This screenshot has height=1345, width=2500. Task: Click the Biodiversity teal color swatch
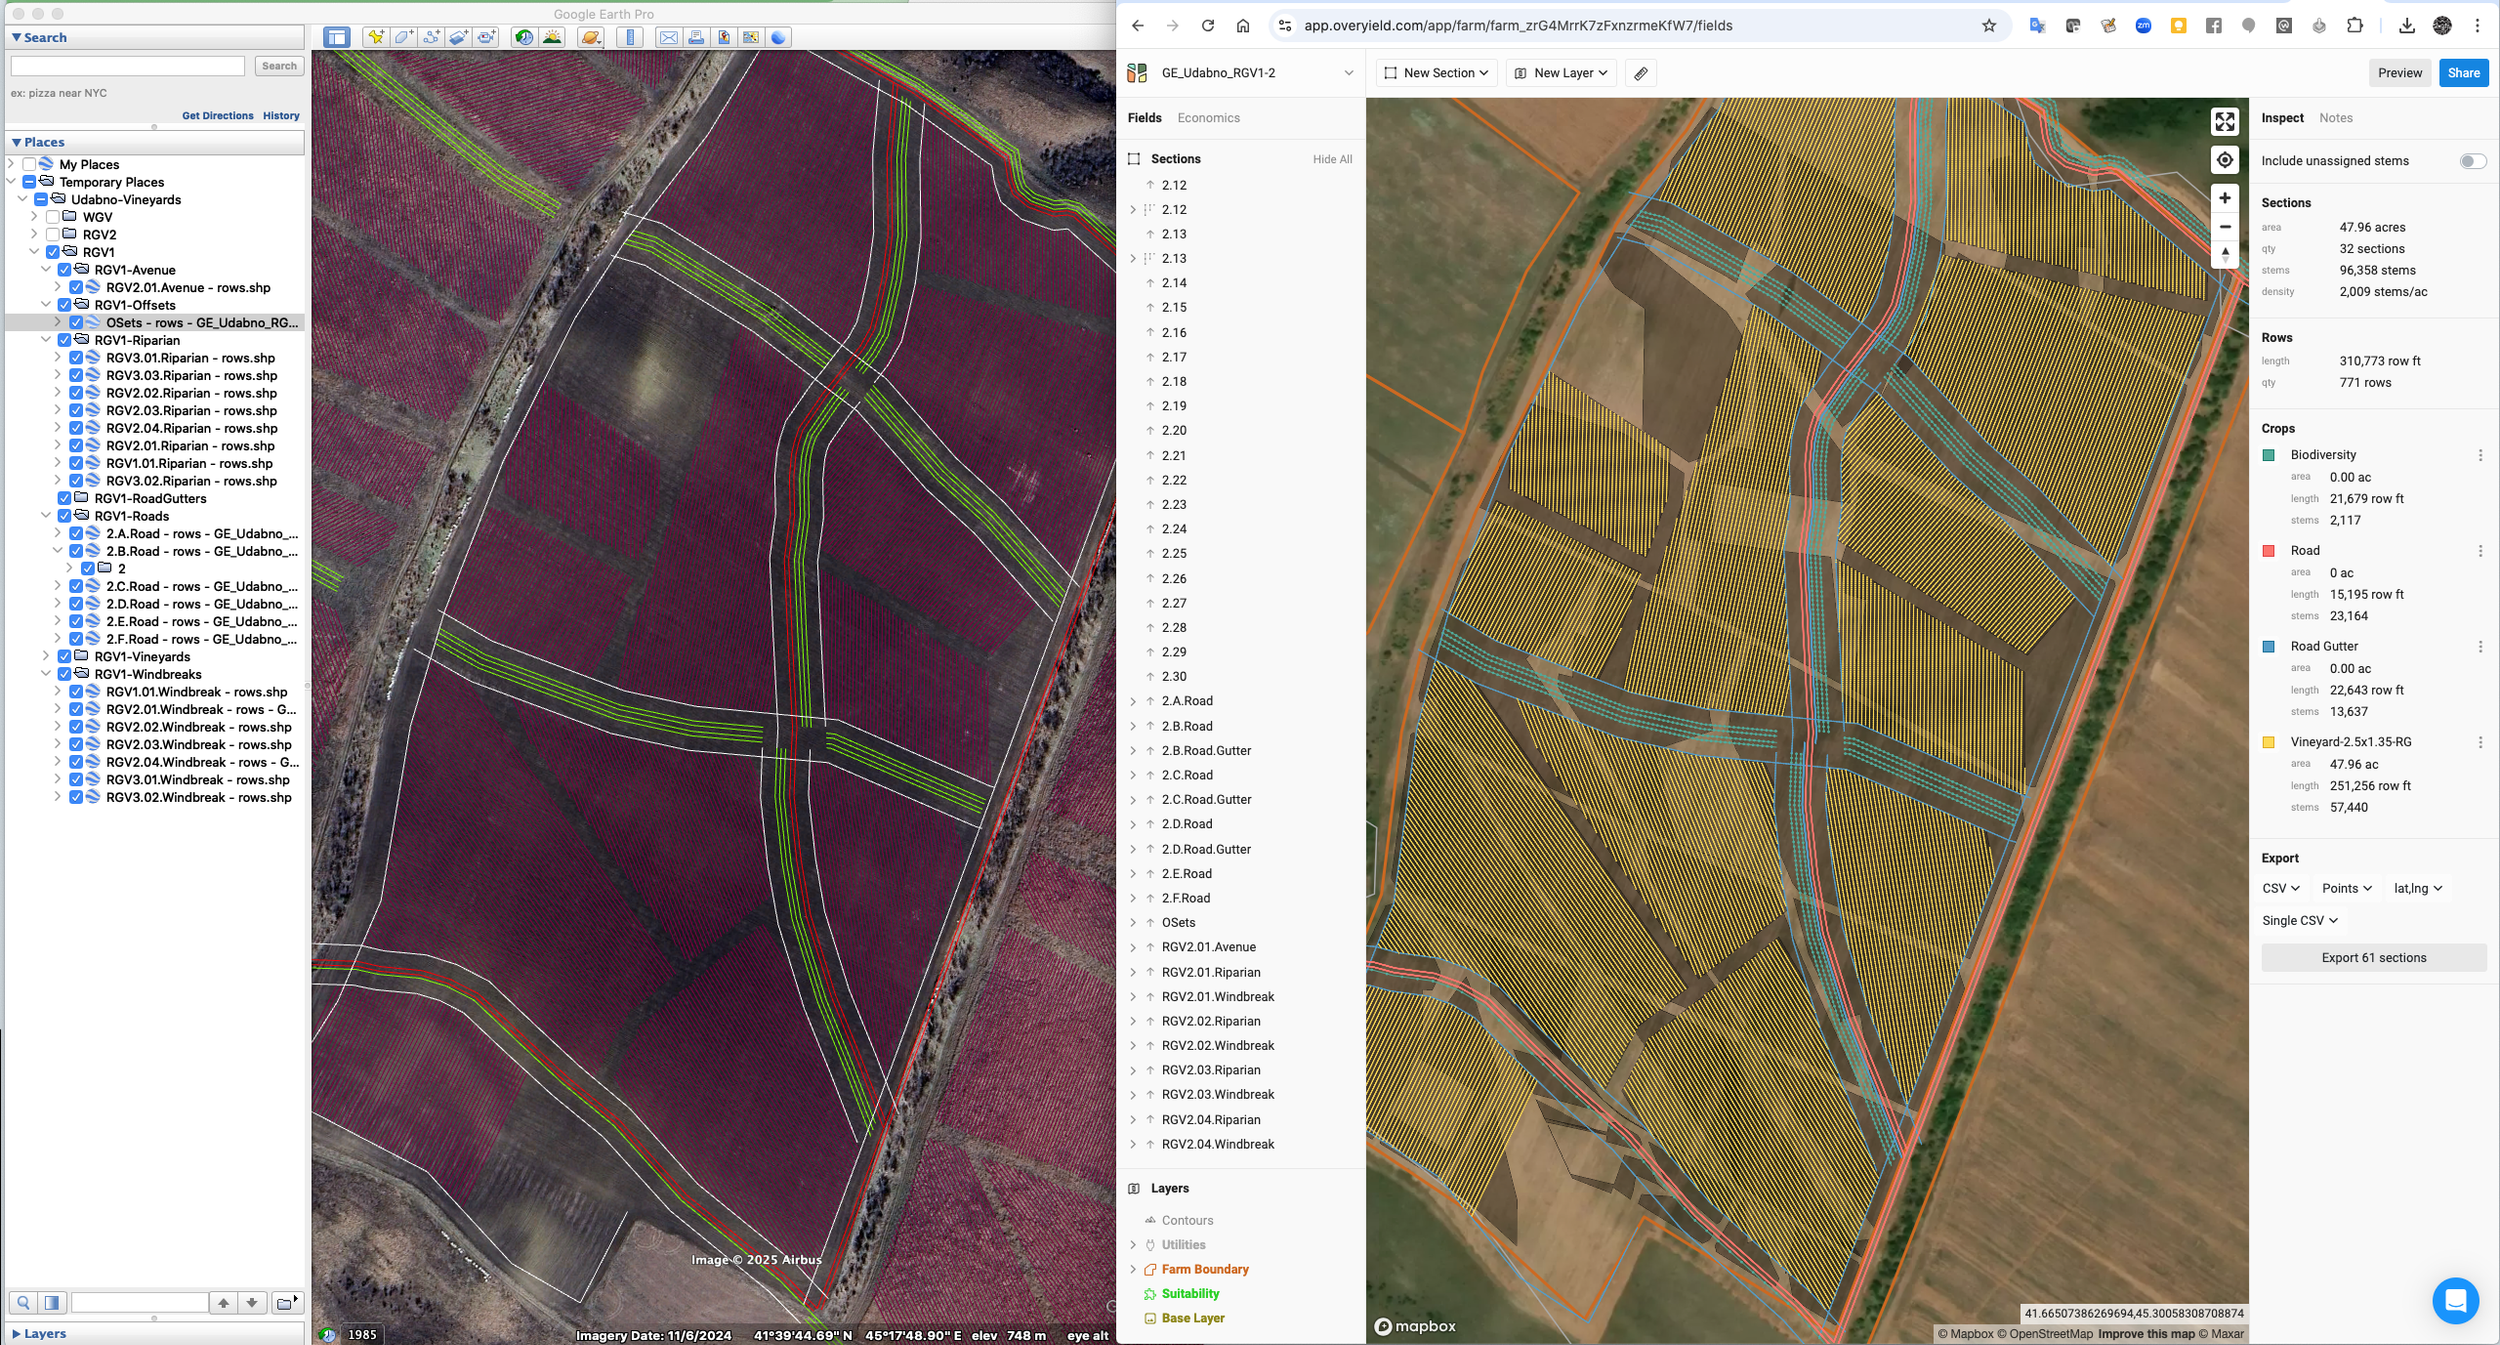tap(2268, 456)
